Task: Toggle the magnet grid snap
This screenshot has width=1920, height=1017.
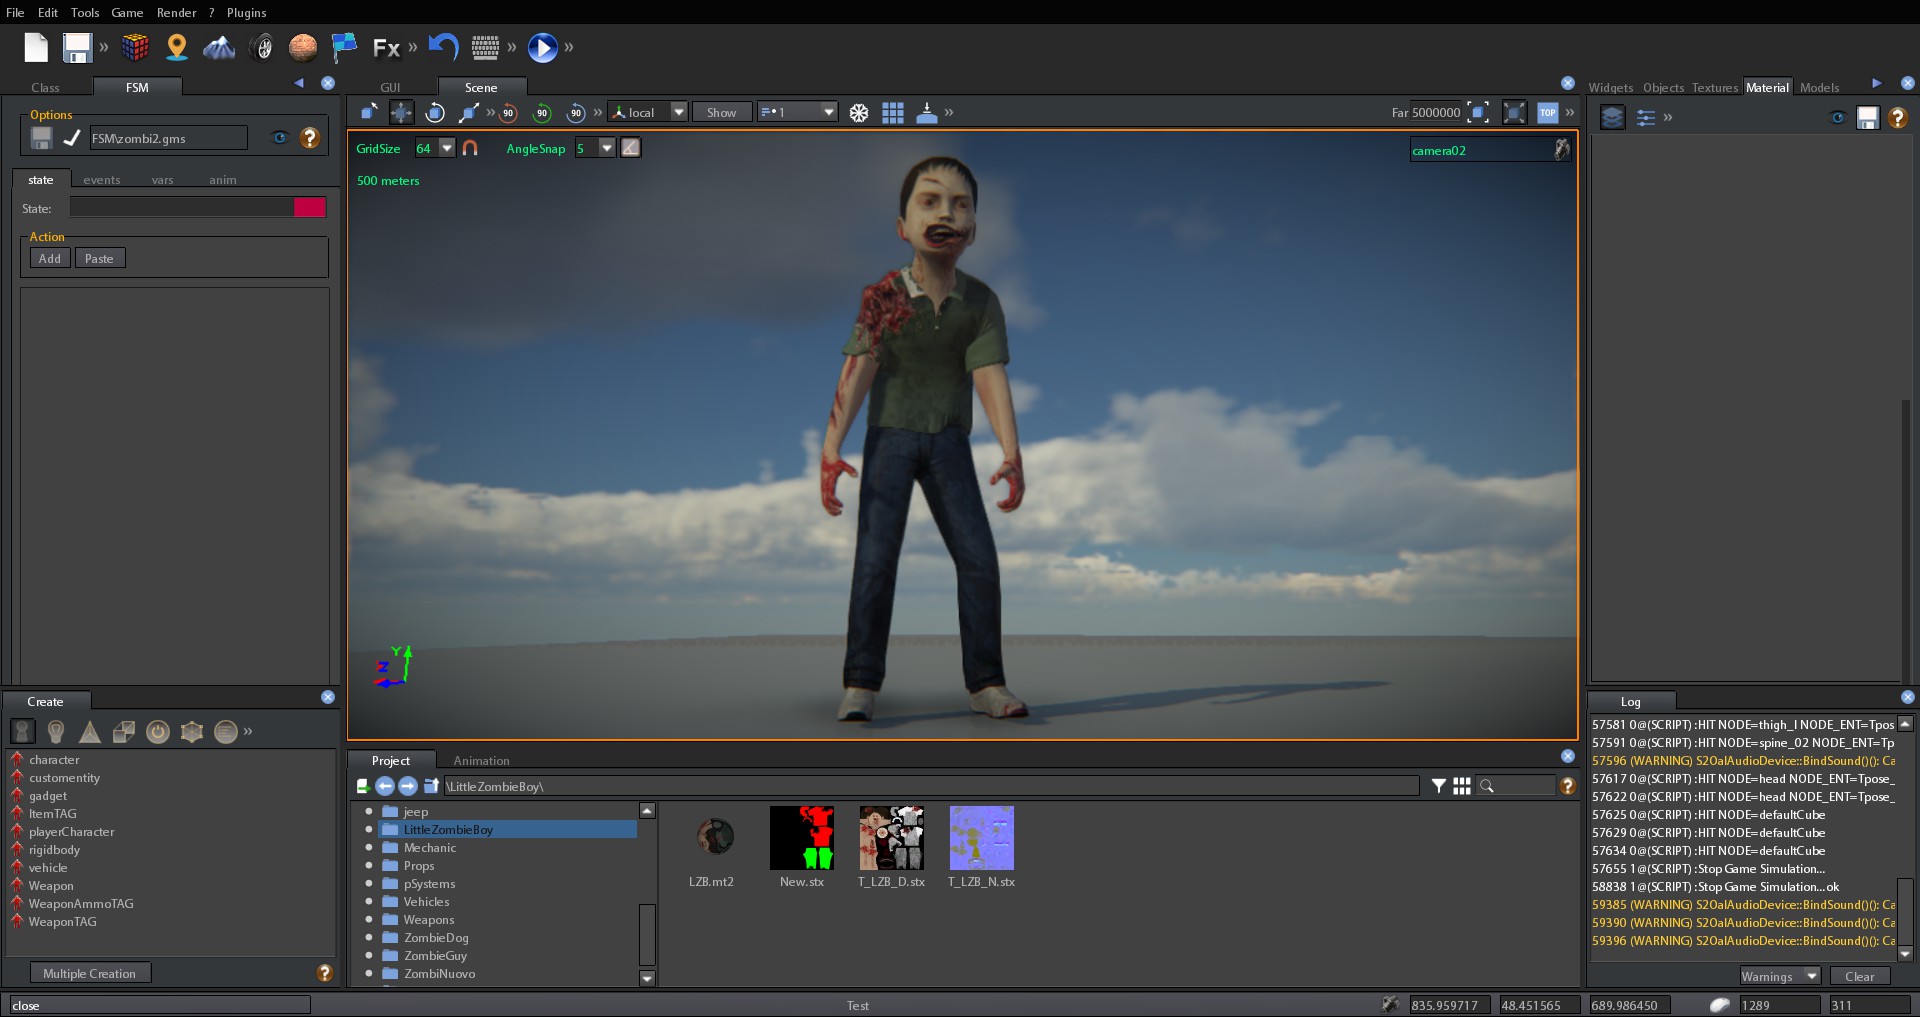Action: tap(470, 148)
